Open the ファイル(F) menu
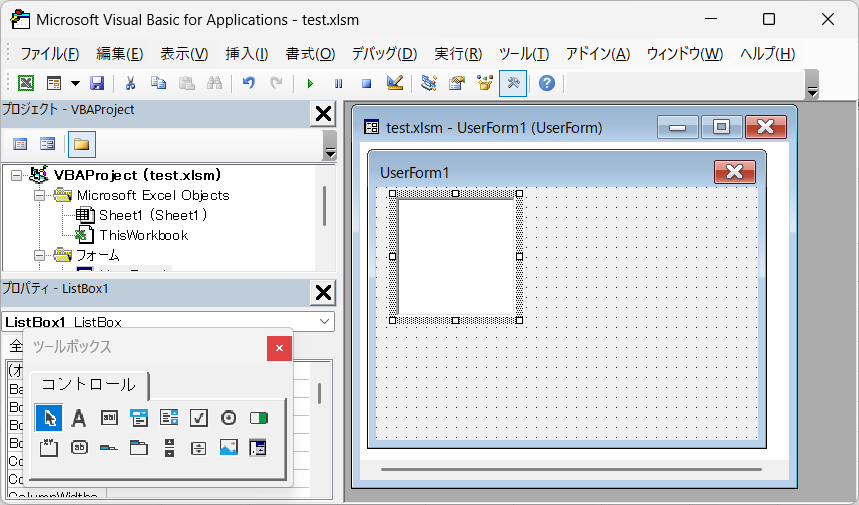This screenshot has width=859, height=505. coord(50,54)
